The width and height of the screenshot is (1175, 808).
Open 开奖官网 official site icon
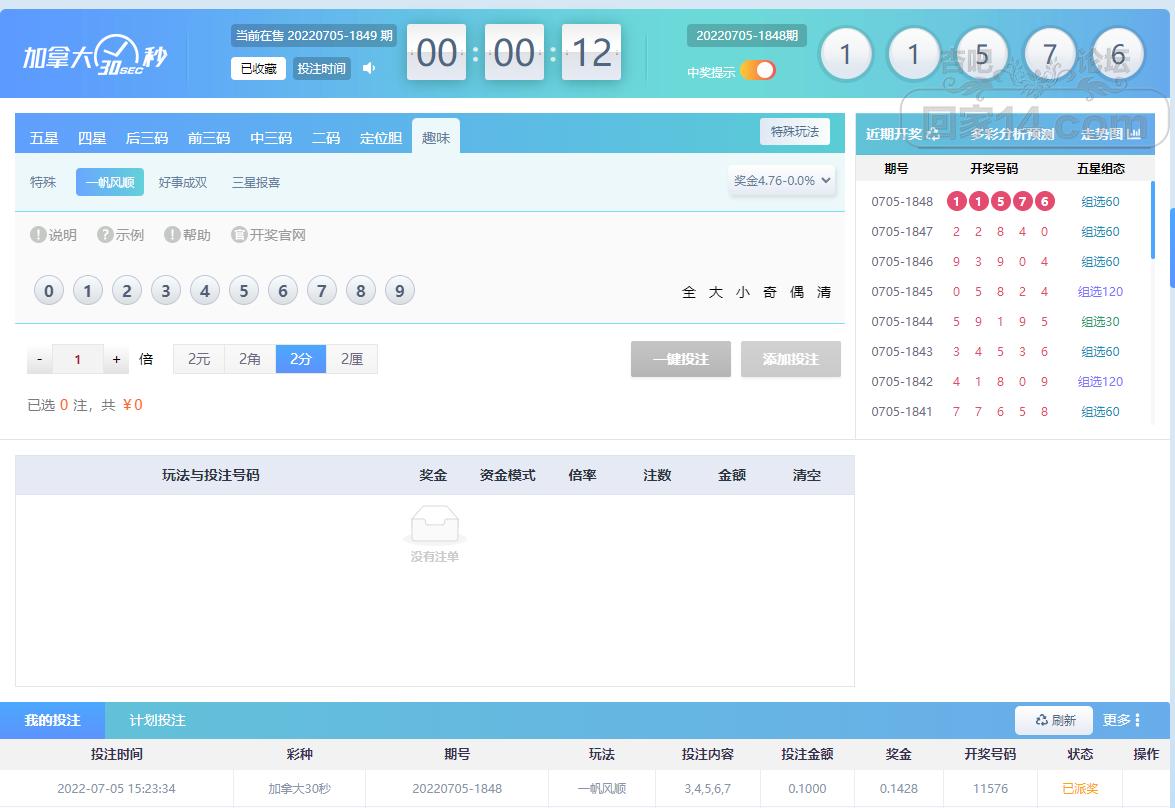pos(239,235)
